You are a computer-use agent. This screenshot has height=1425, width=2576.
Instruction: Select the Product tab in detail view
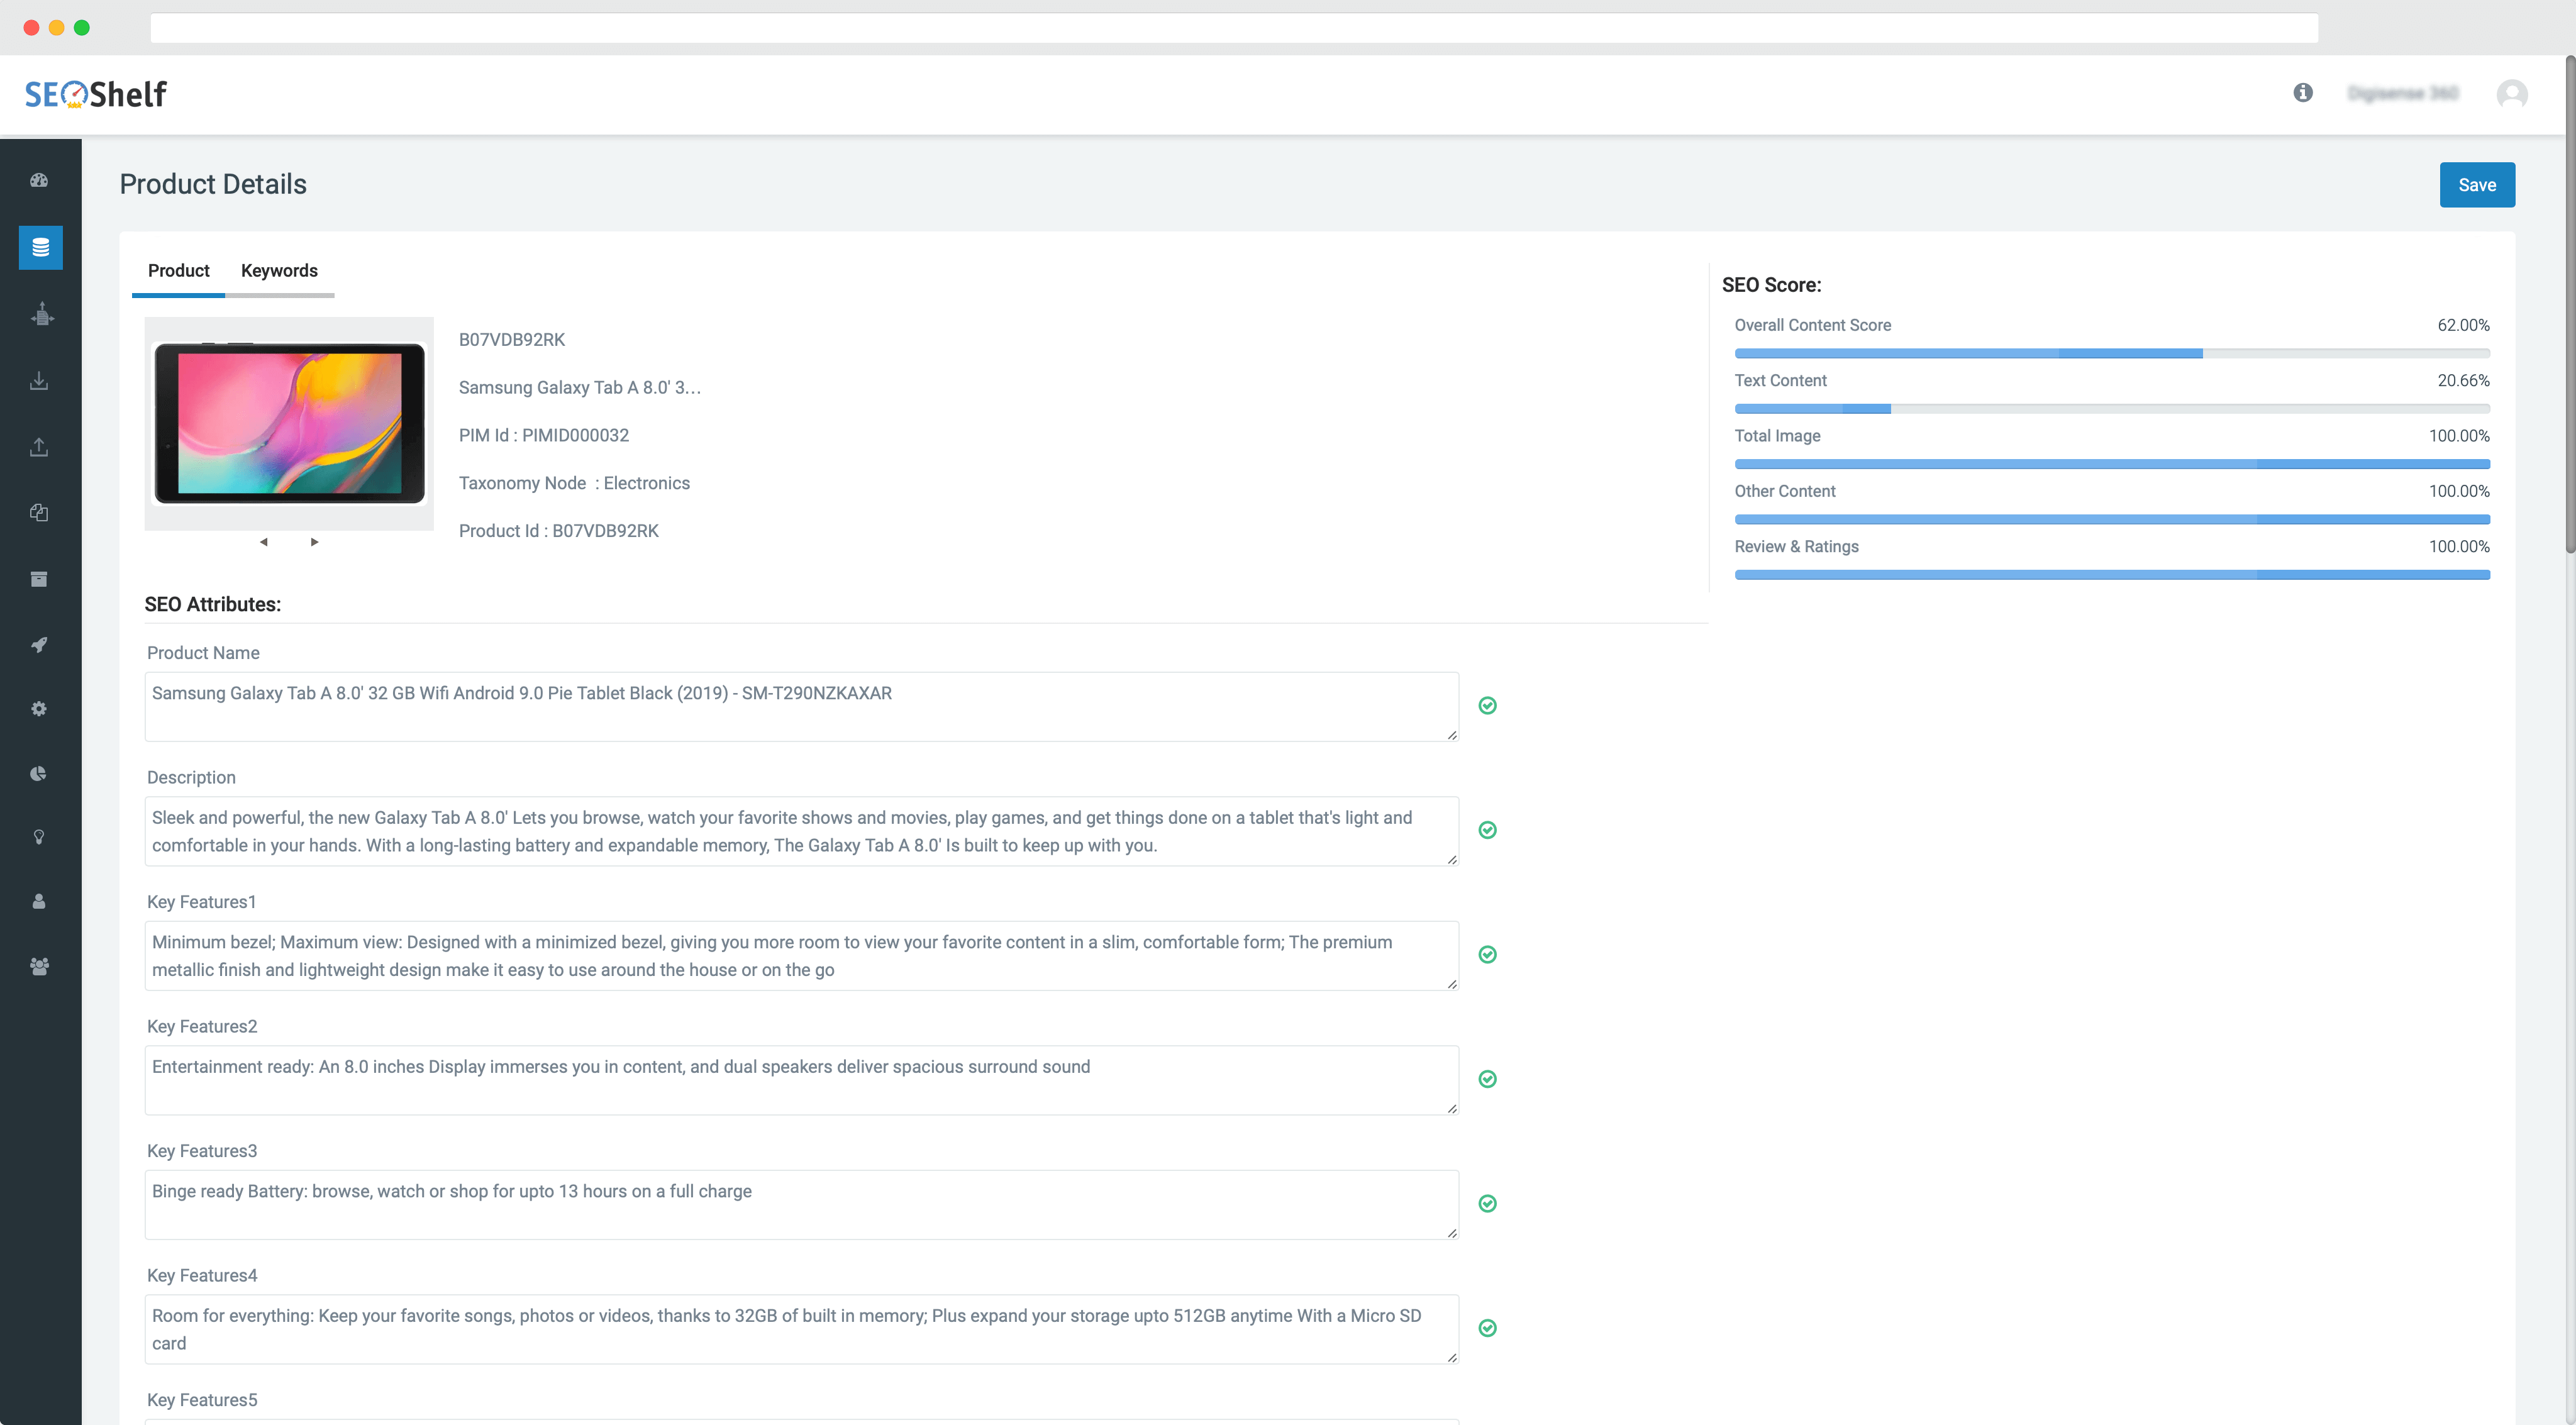pos(177,270)
